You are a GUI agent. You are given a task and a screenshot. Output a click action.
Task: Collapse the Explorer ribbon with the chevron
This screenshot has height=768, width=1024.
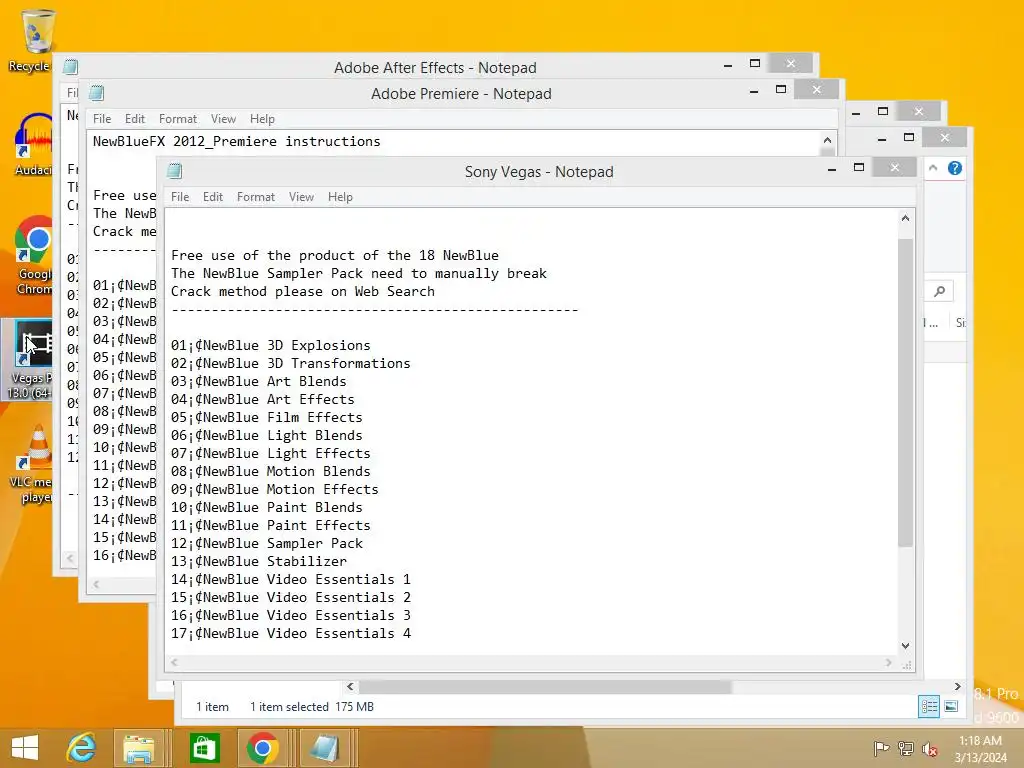coord(933,168)
